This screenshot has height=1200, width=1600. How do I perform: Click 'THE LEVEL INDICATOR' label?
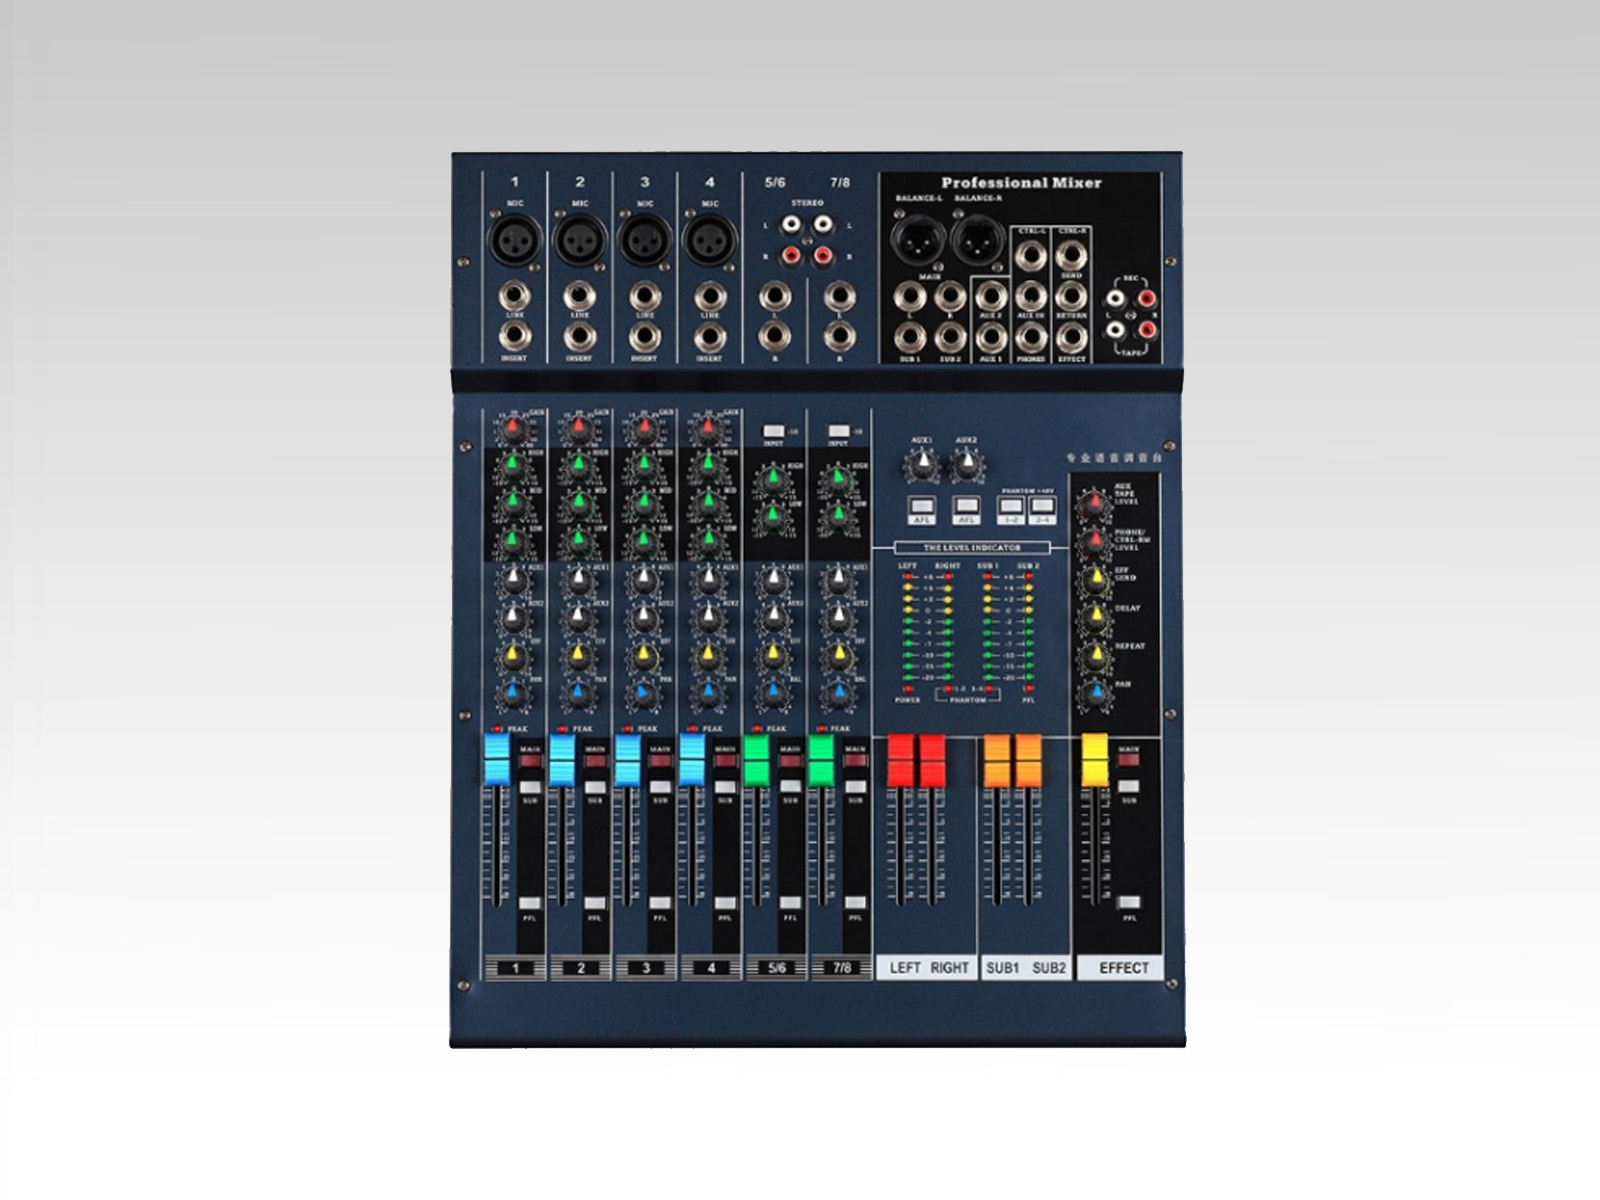point(972,548)
